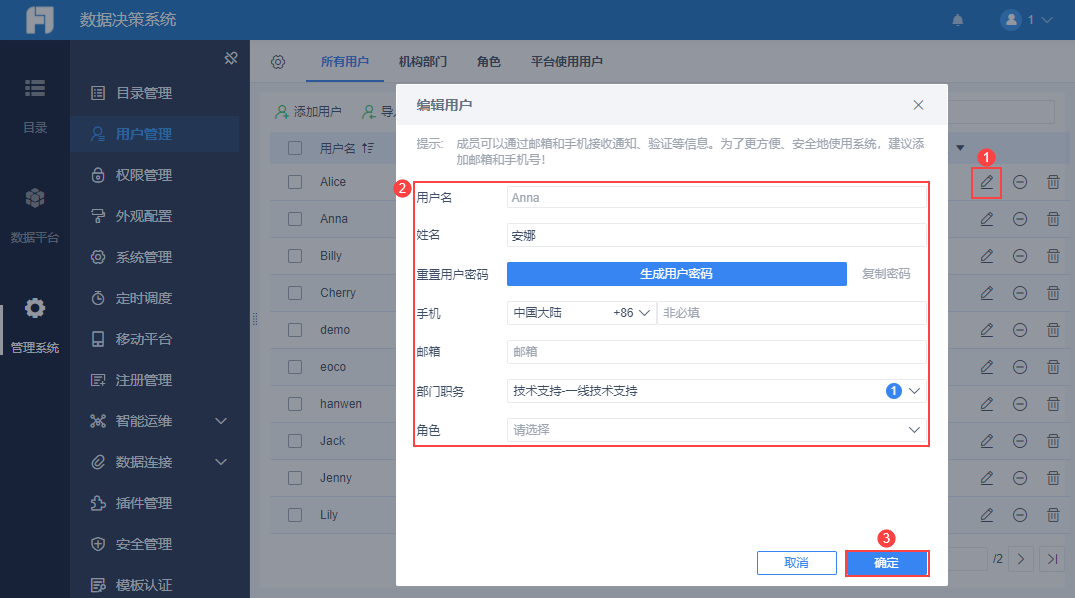1075x598 pixels.
Task: Delete user Lily with trash icon
Action: pyautogui.click(x=1053, y=516)
